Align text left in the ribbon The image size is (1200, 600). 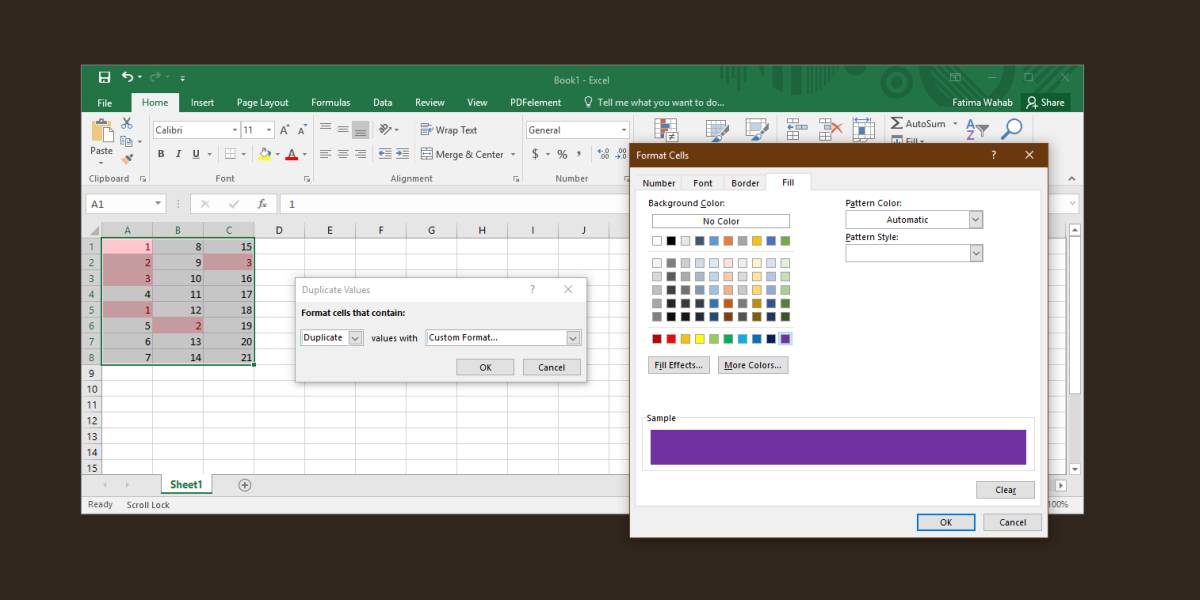pyautogui.click(x=325, y=154)
